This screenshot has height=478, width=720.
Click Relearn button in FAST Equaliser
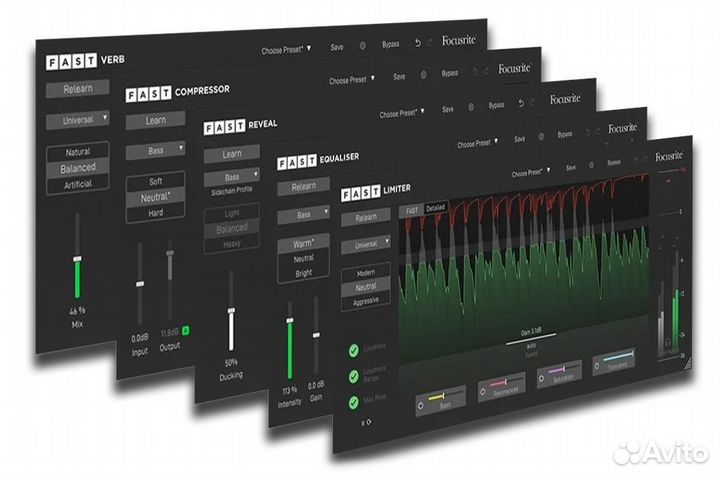pos(304,186)
